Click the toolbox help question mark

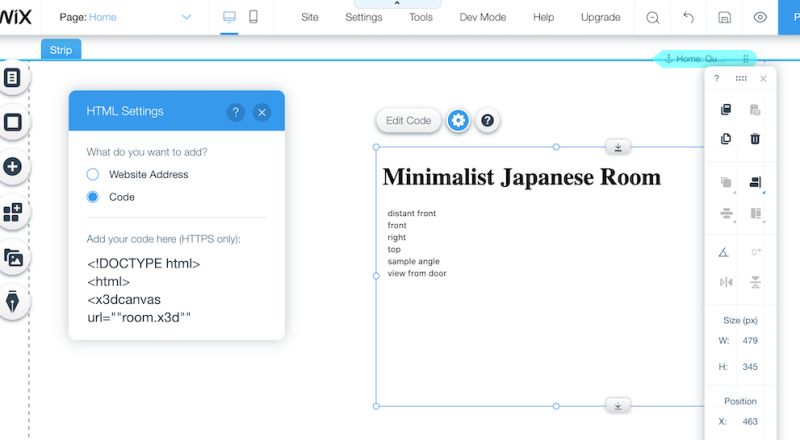(x=717, y=78)
